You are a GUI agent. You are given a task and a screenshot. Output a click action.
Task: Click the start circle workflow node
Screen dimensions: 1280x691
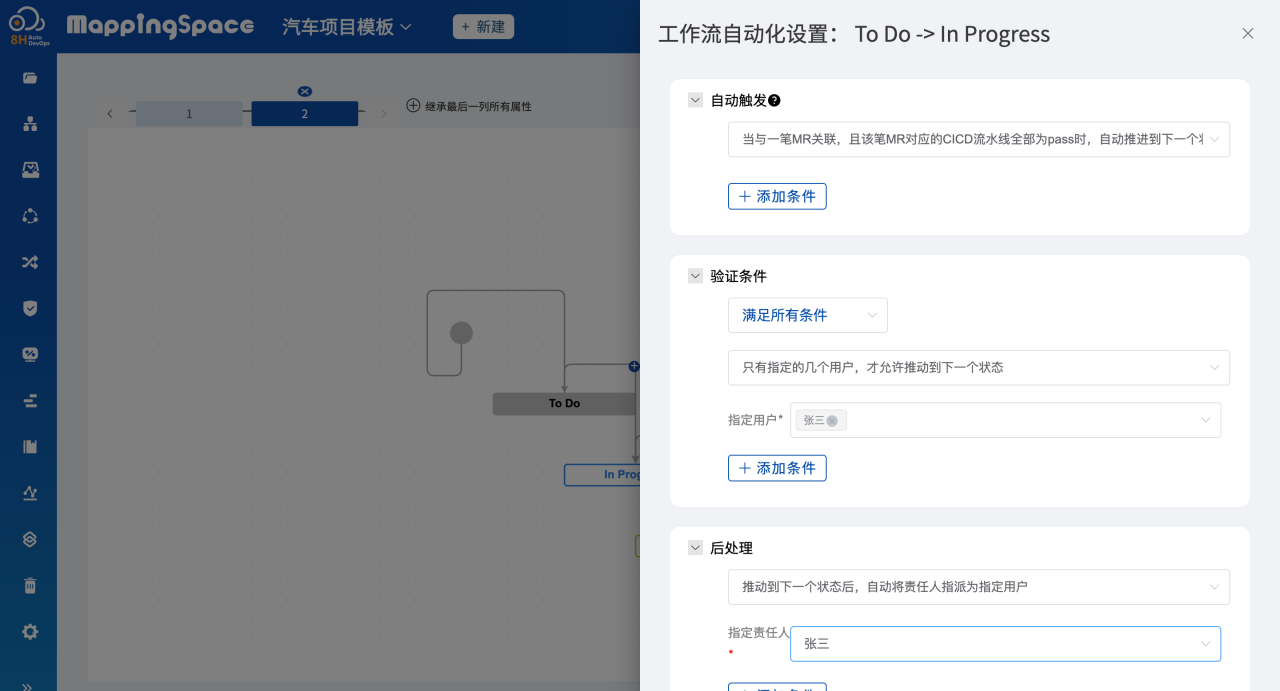[461, 333]
